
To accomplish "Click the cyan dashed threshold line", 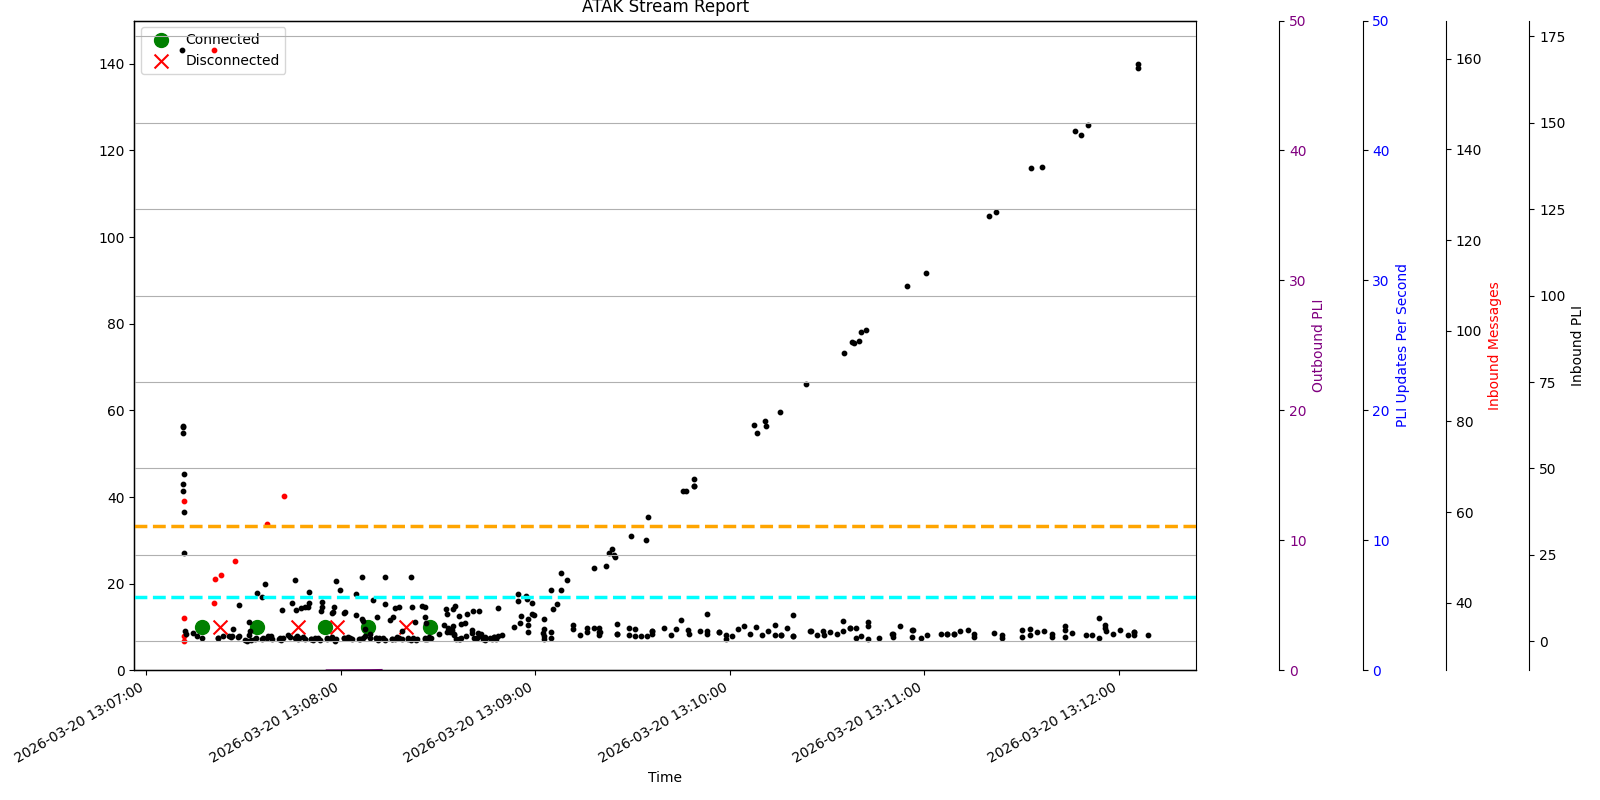I will coord(700,597).
